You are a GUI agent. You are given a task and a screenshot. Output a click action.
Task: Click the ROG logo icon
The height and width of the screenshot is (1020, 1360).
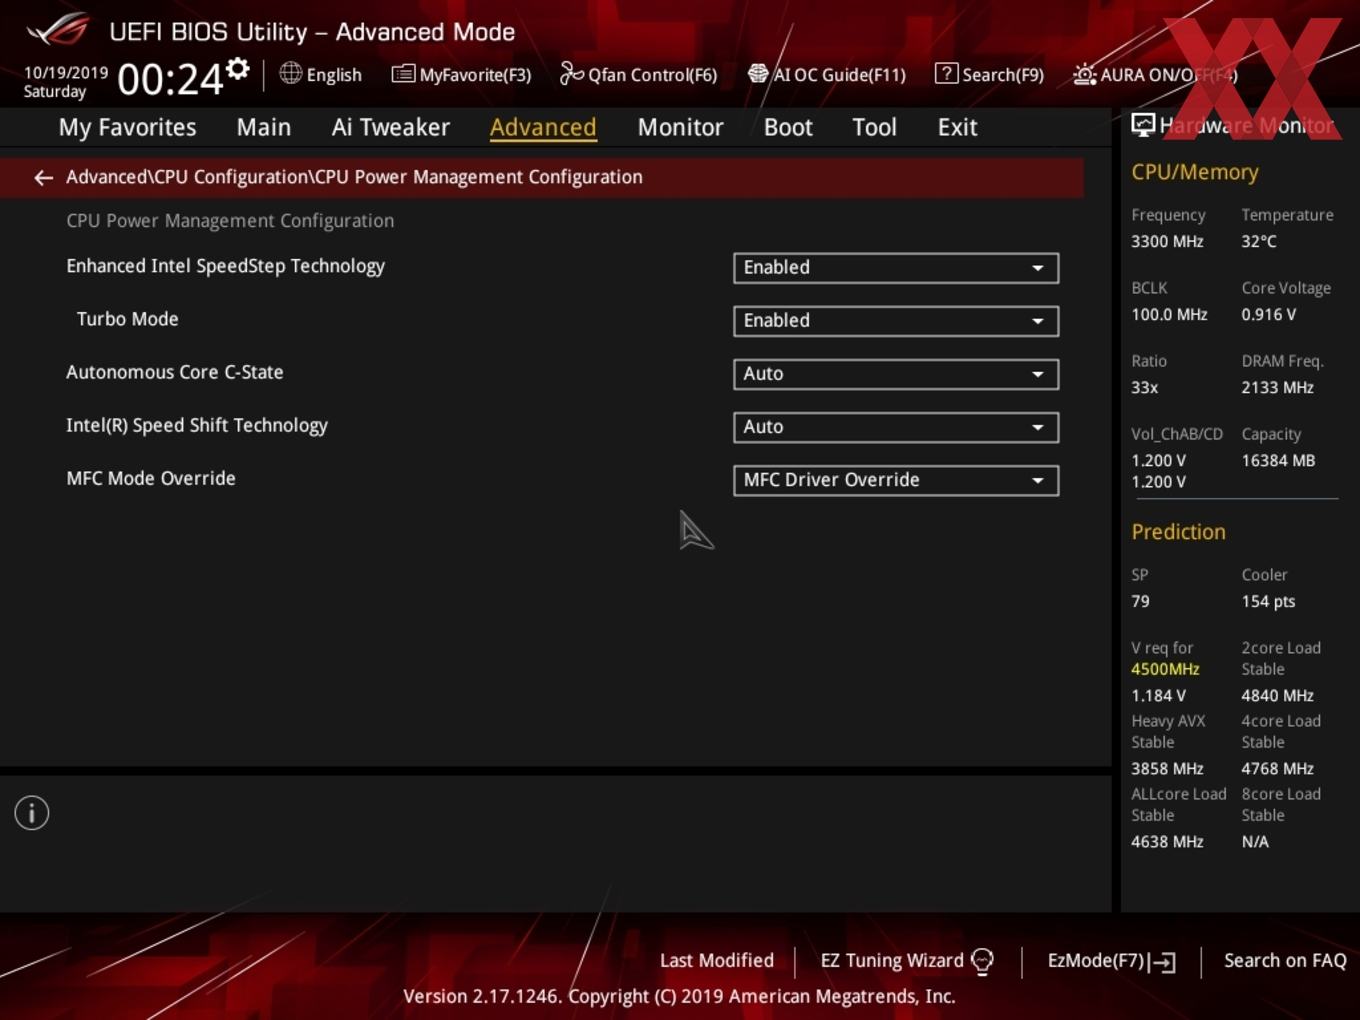pos(58,29)
